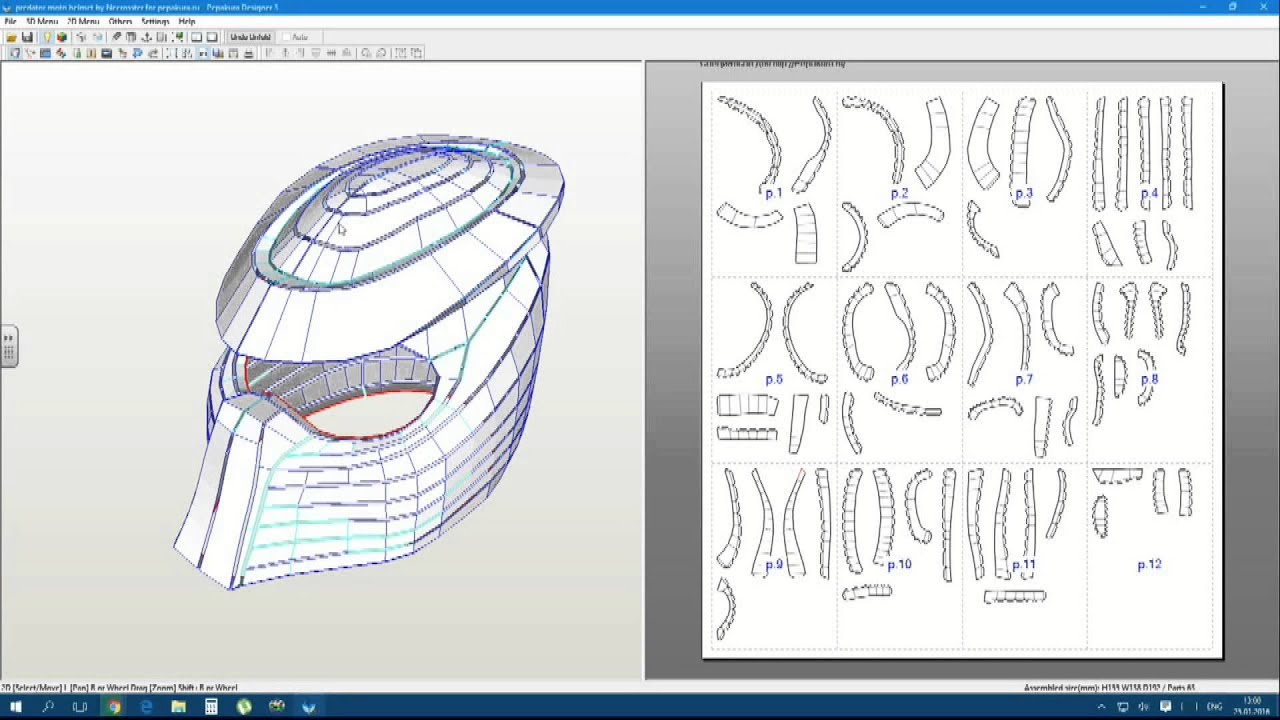Open the green uTorrent taskbar icon
Screen dimensions: 1280x720
pos(244,707)
